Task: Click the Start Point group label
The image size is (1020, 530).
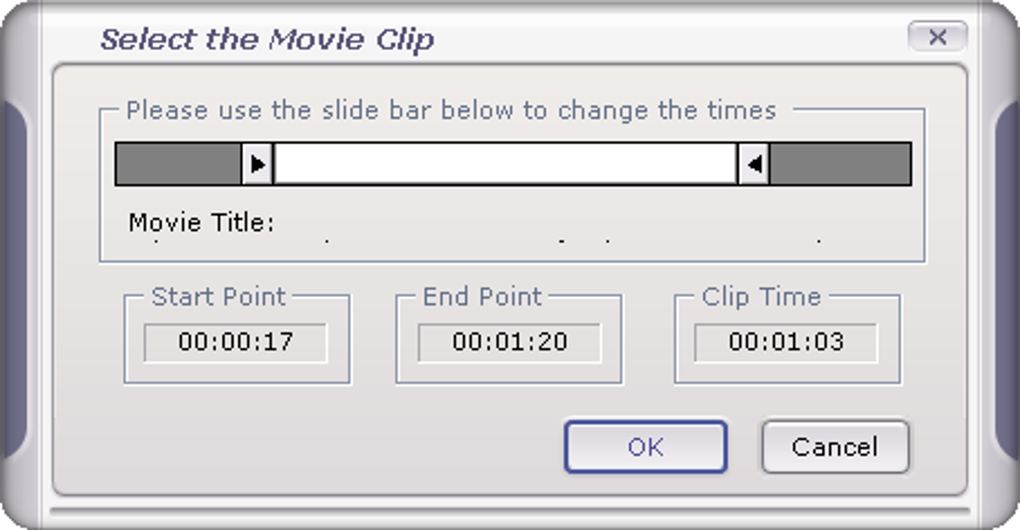Action: click(x=218, y=296)
